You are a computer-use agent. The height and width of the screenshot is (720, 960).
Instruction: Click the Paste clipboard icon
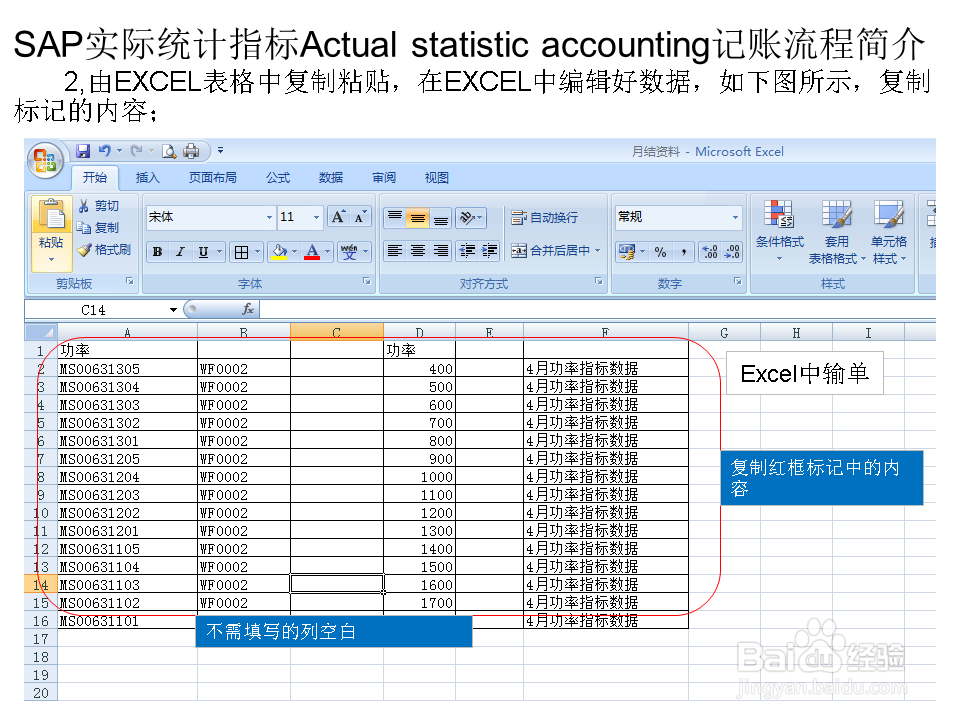pos(51,216)
